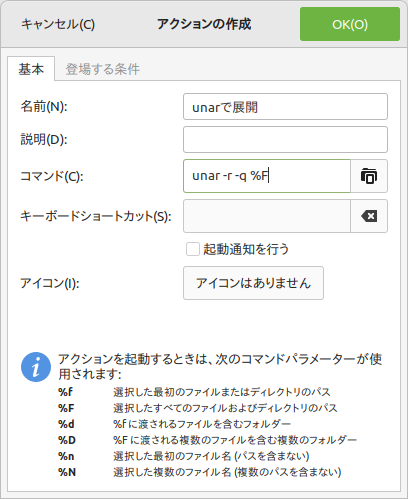Confirm with the green OK(O) button
The height and width of the screenshot is (499, 408).
pyautogui.click(x=350, y=24)
